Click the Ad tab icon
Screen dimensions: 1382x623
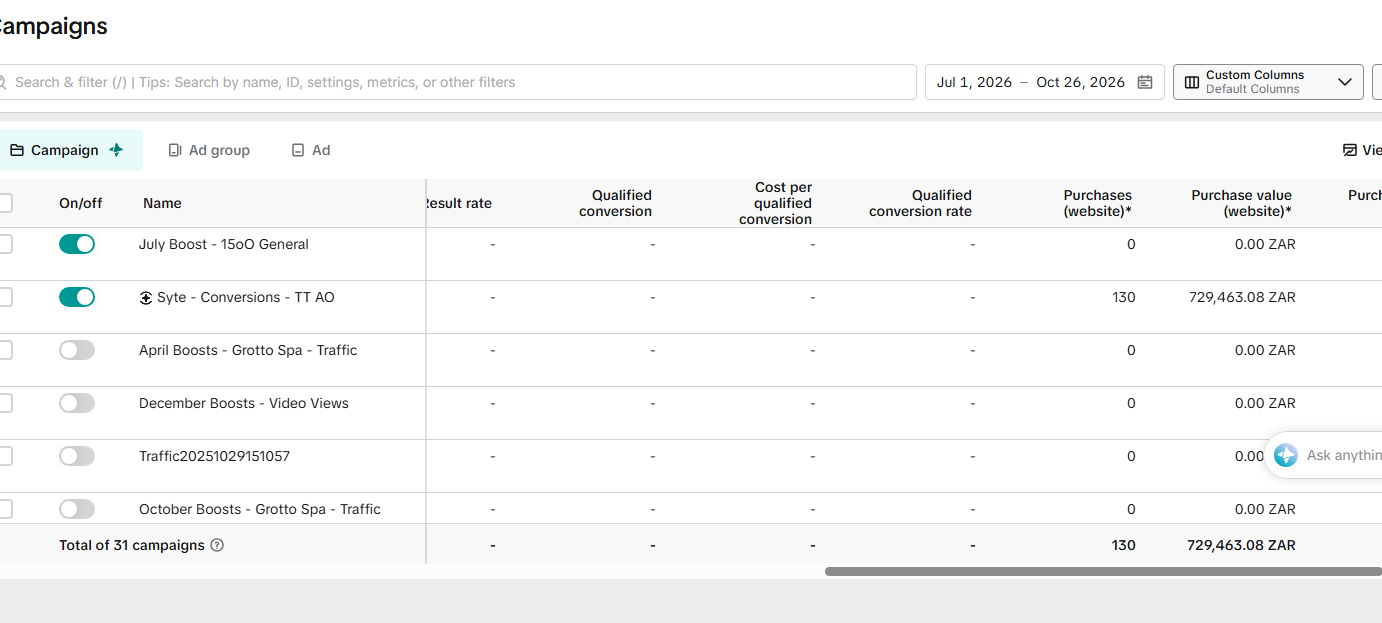click(298, 150)
